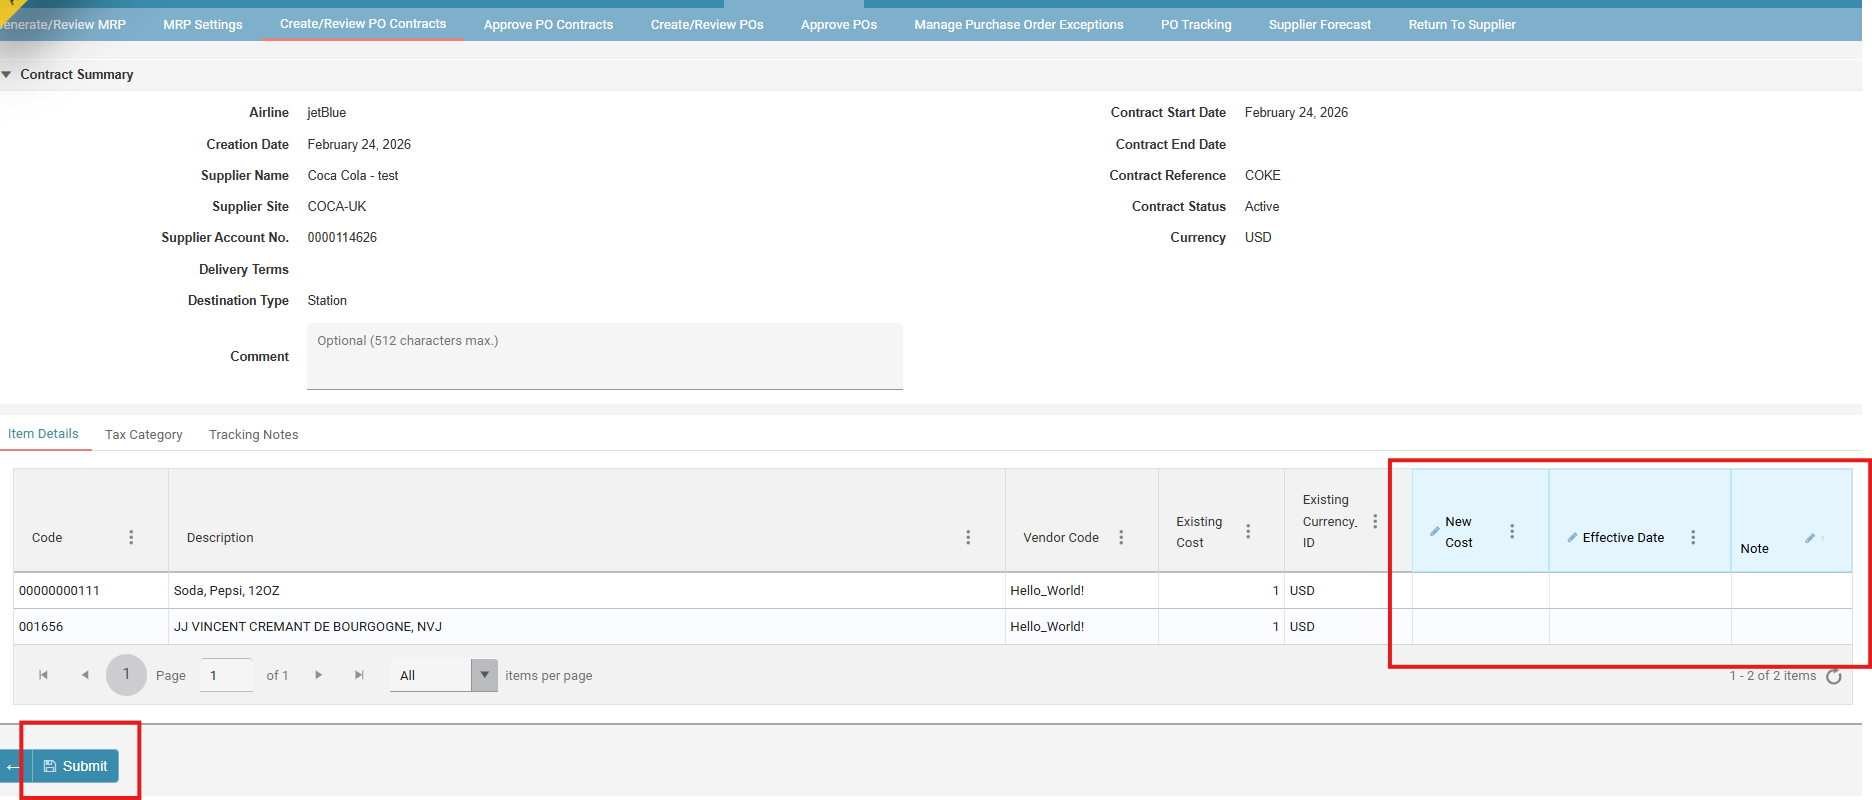Click into the Comment text area
This screenshot has height=800, width=1872.
(605, 356)
